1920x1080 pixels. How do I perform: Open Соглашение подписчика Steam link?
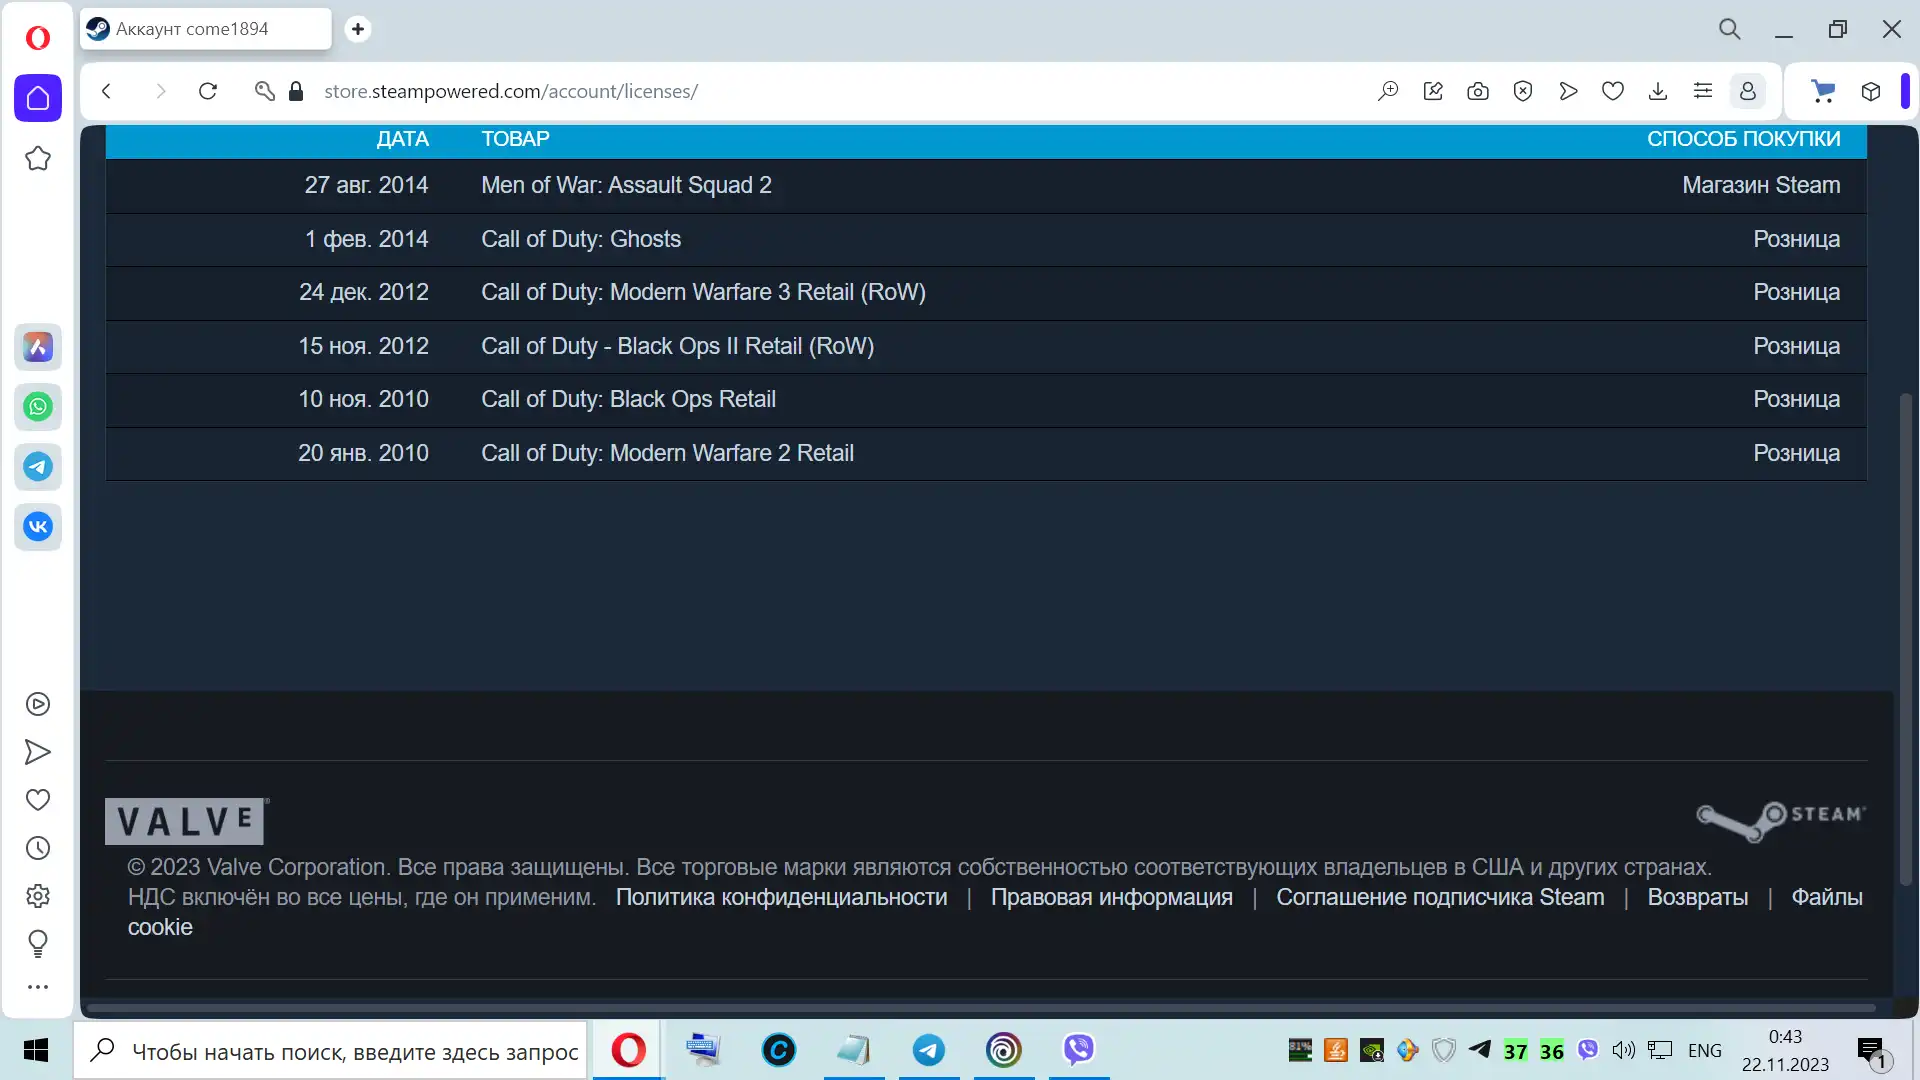(x=1440, y=897)
